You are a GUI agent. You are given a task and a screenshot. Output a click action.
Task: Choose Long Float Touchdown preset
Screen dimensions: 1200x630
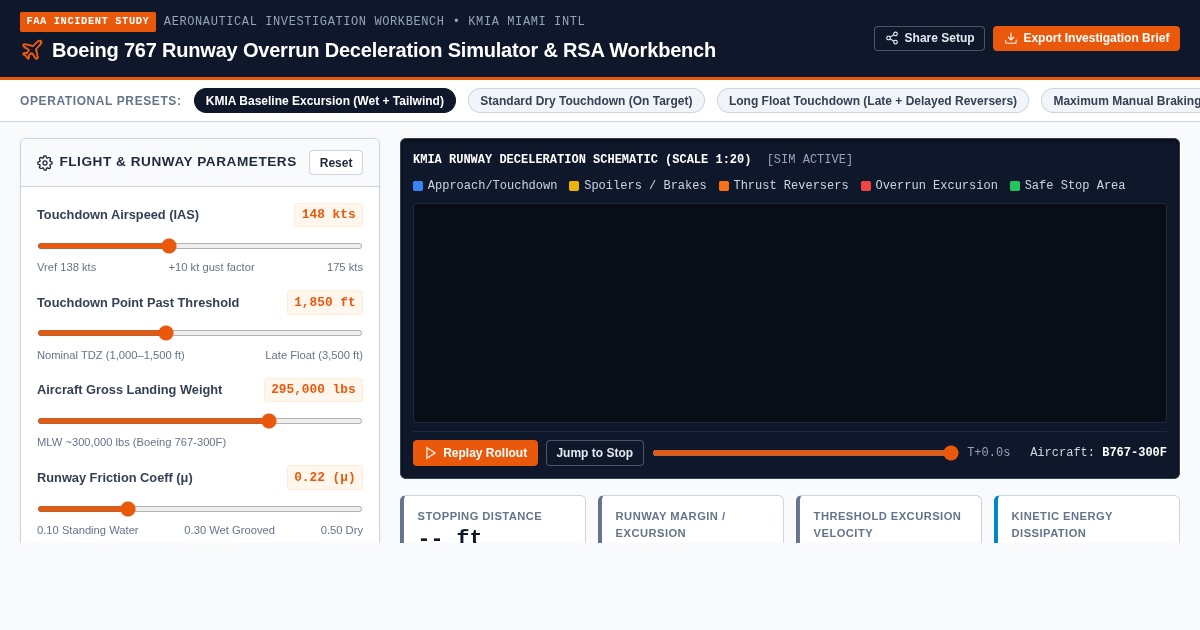[873, 101]
